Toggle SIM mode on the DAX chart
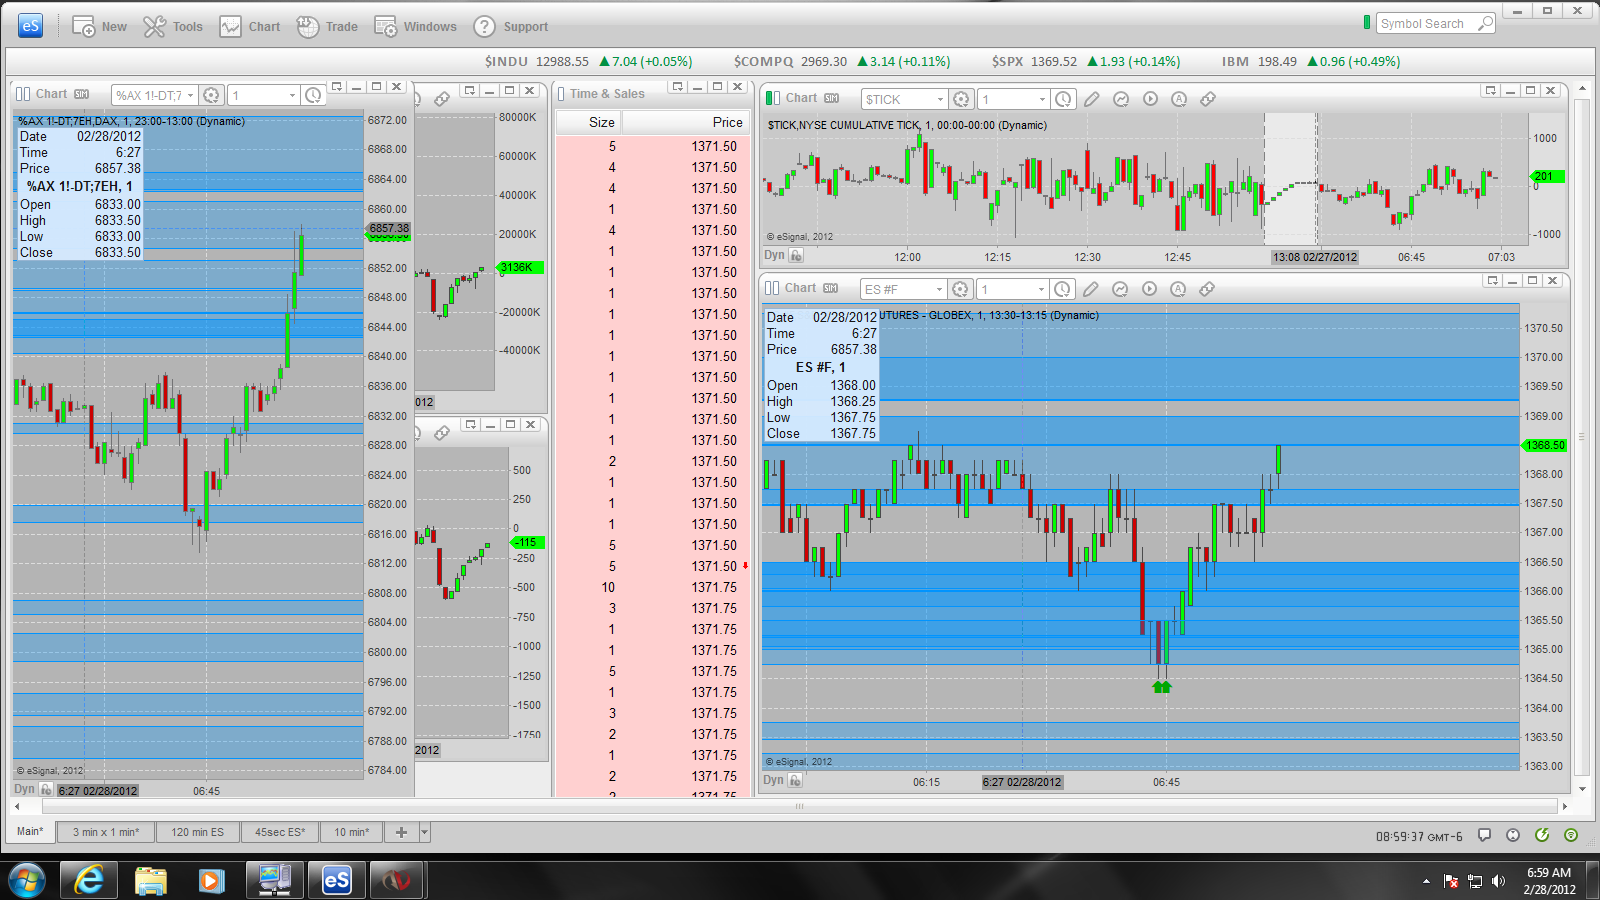 point(82,94)
